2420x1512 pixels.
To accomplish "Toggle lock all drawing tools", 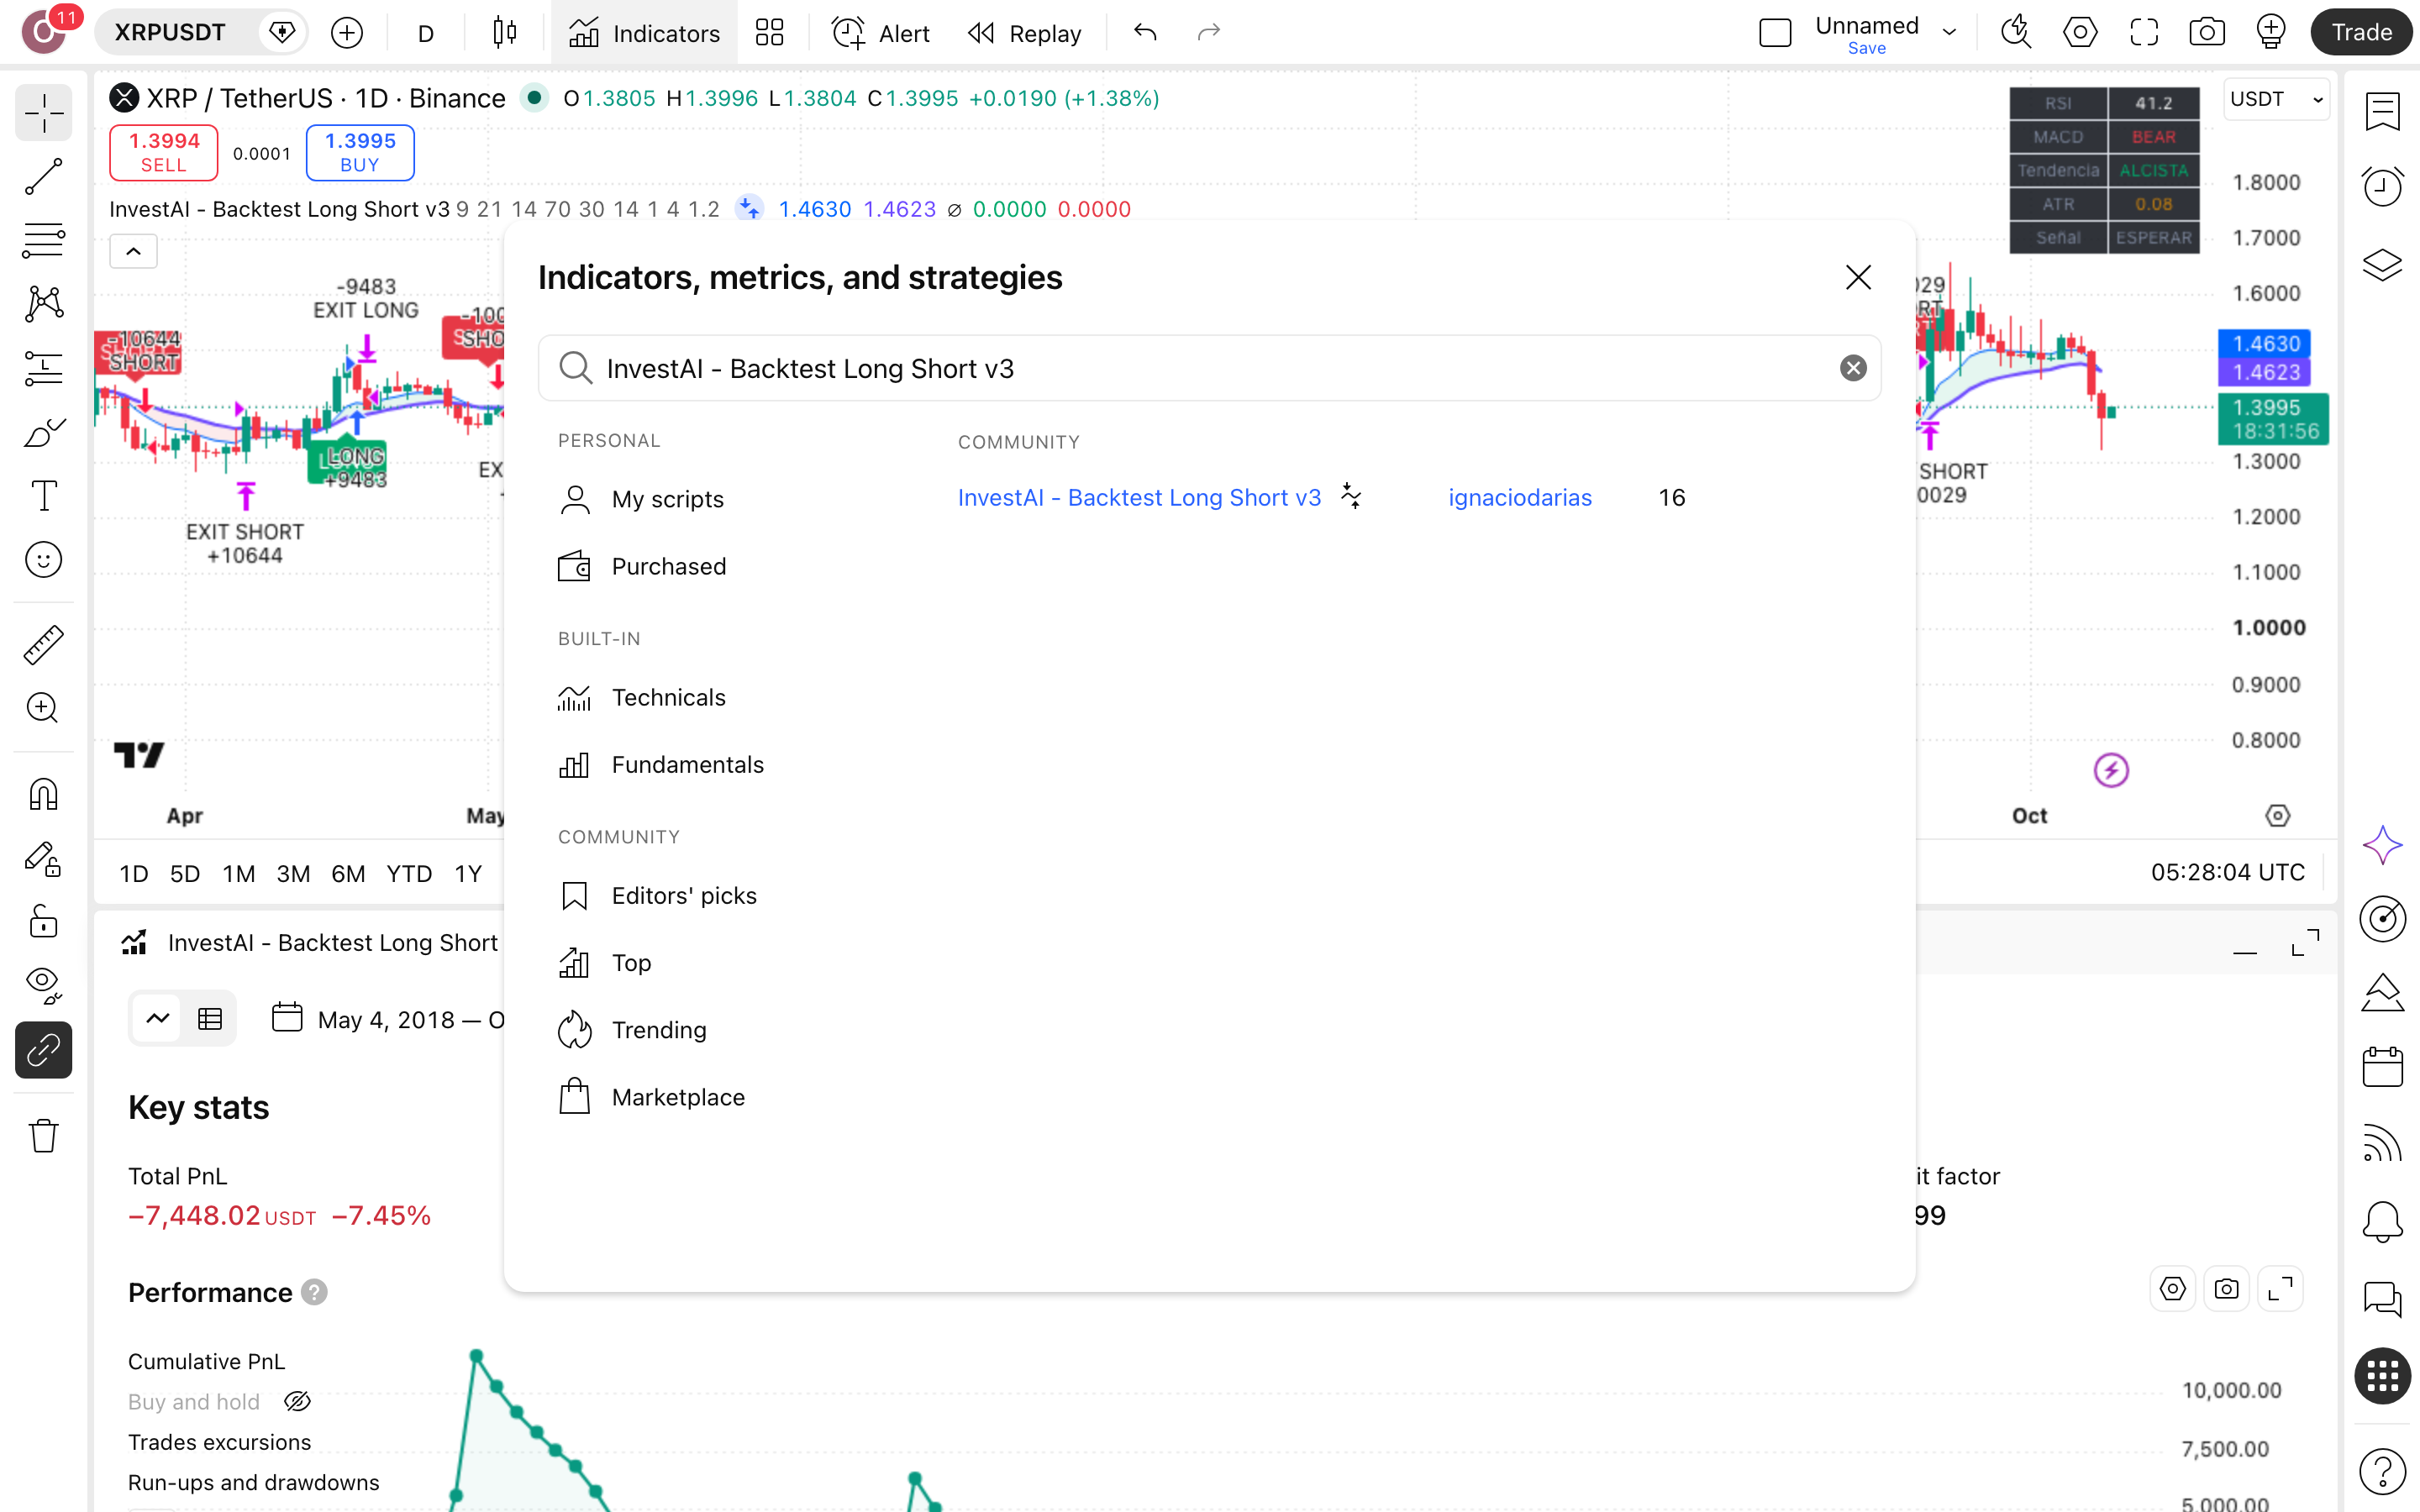I will pos(43,921).
